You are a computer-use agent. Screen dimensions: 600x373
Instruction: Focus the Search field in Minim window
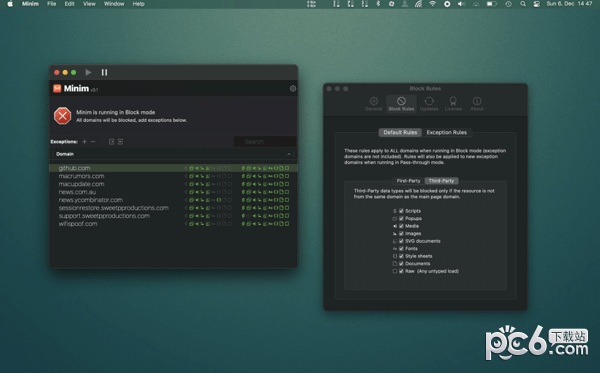(265, 142)
